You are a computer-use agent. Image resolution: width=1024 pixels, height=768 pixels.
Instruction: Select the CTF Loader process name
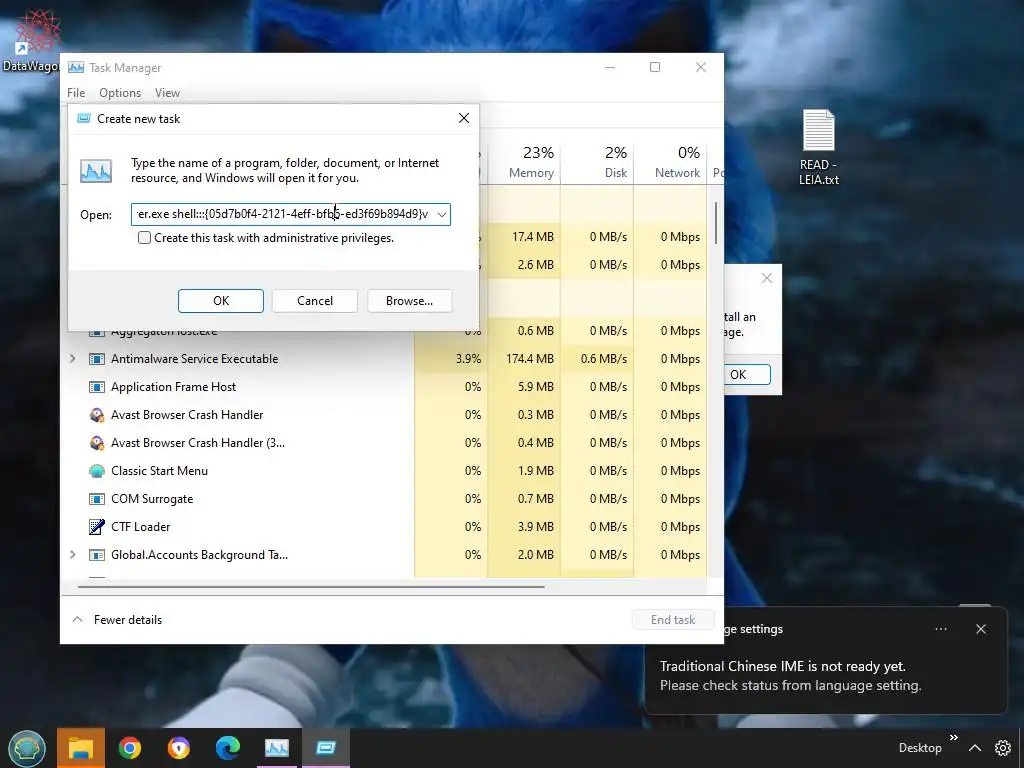(x=140, y=526)
